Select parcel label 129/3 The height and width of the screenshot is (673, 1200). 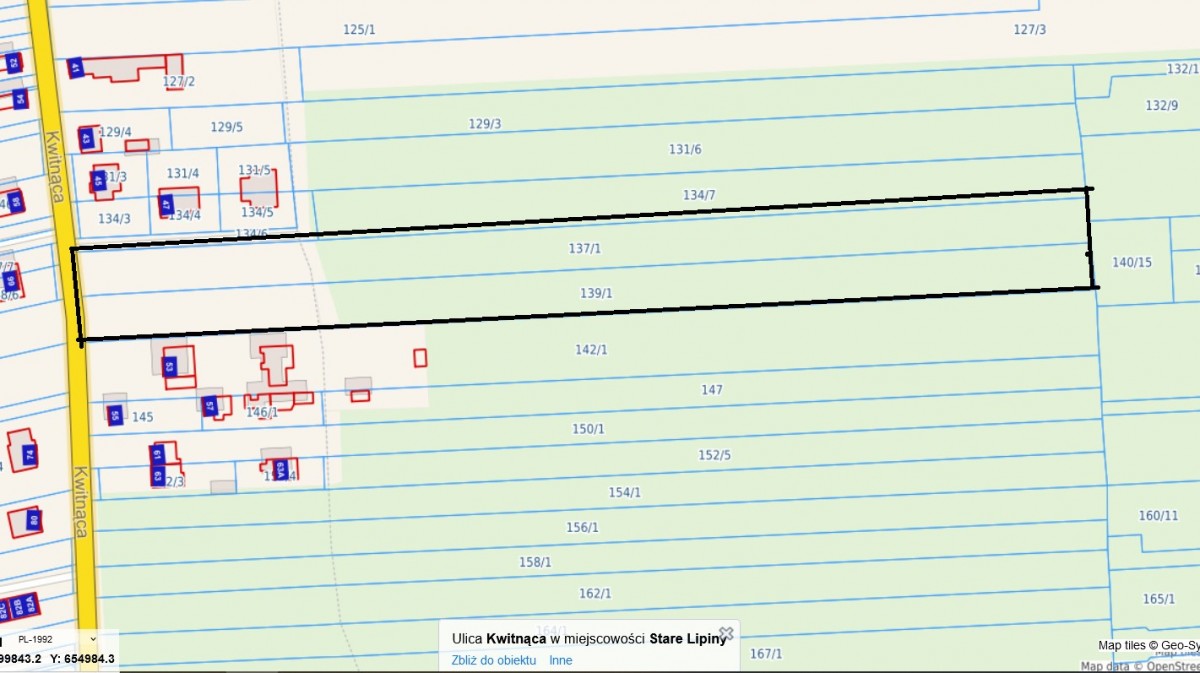485,124
